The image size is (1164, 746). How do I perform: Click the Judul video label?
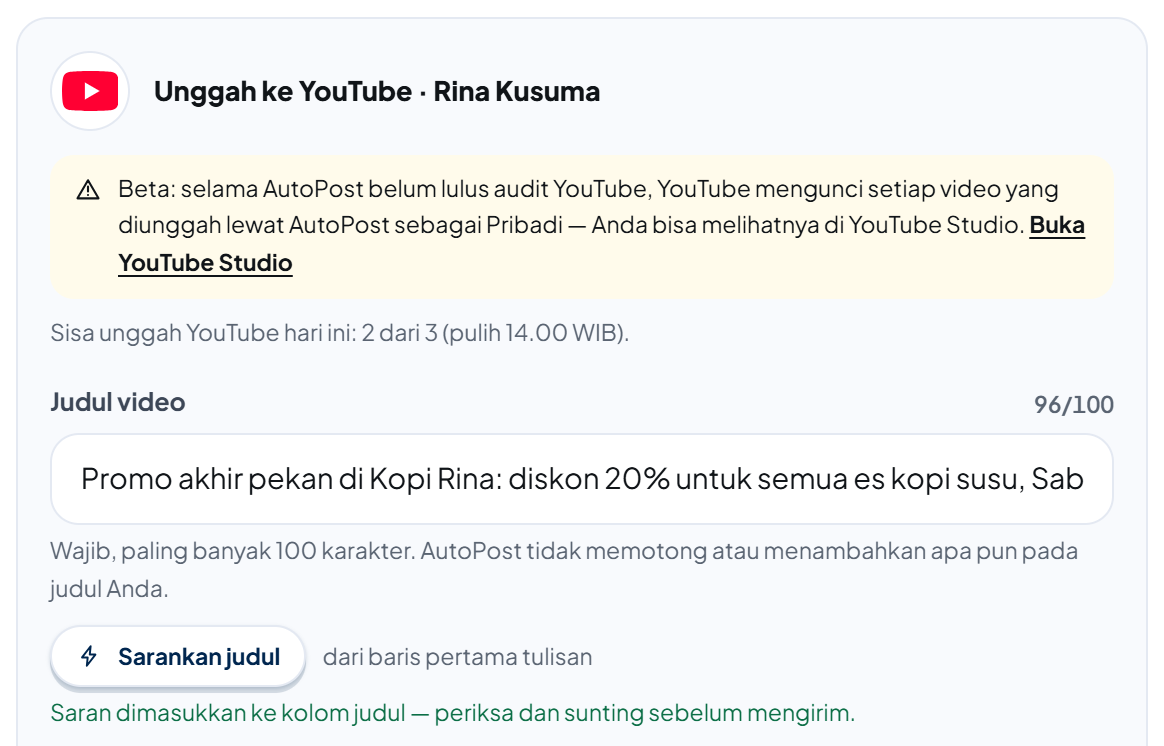point(118,402)
